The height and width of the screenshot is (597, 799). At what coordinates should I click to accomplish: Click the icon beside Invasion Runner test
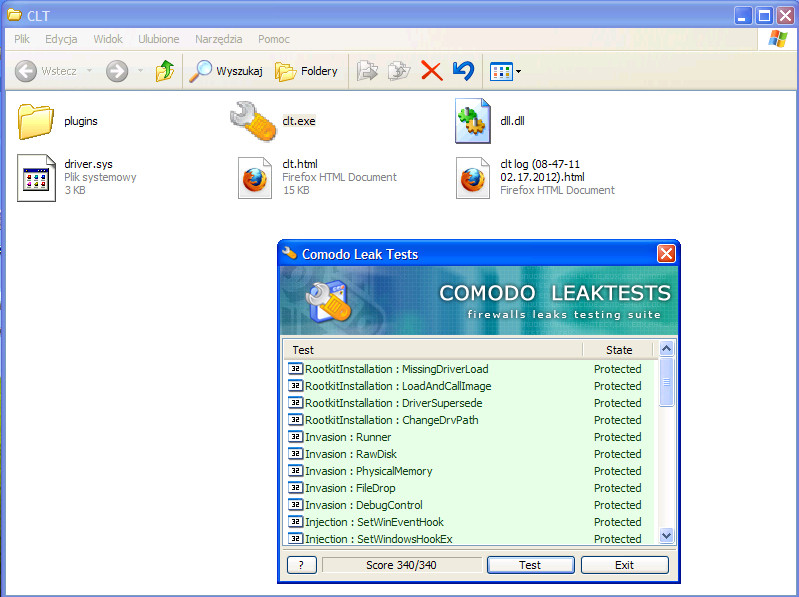tap(296, 437)
